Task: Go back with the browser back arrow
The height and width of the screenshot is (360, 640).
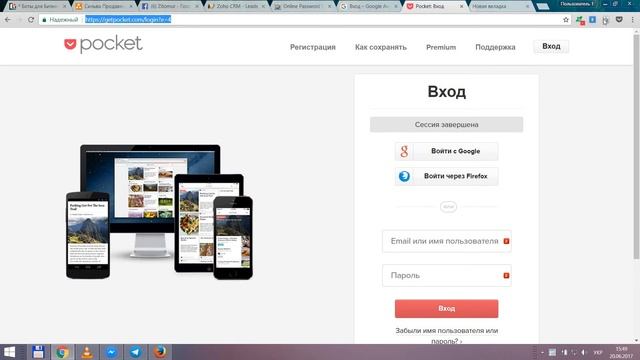Action: [x=8, y=20]
